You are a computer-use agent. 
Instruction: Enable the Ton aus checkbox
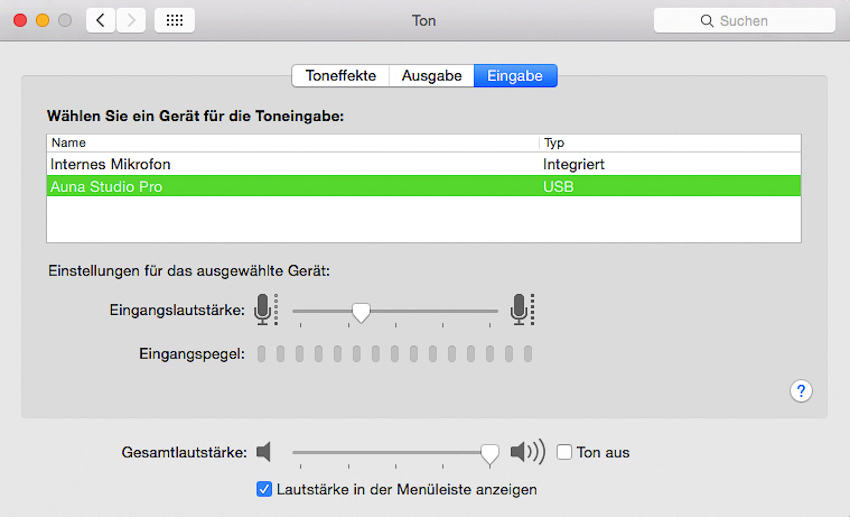[x=564, y=453]
